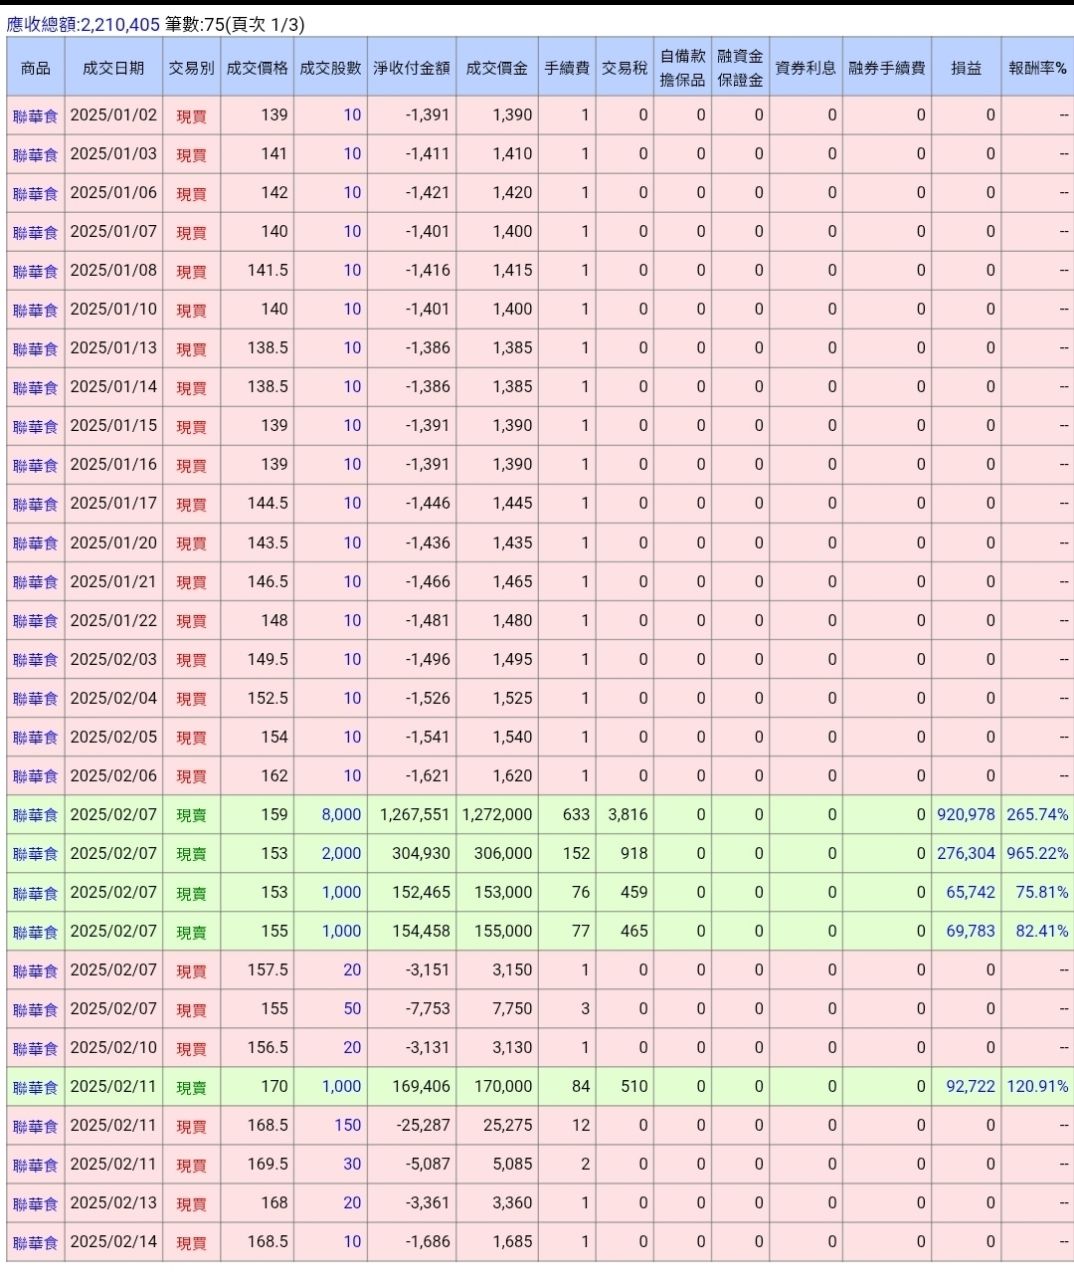Click the 報酬率% column header
Image resolution: width=1074 pixels, height=1280 pixels.
1037,68
